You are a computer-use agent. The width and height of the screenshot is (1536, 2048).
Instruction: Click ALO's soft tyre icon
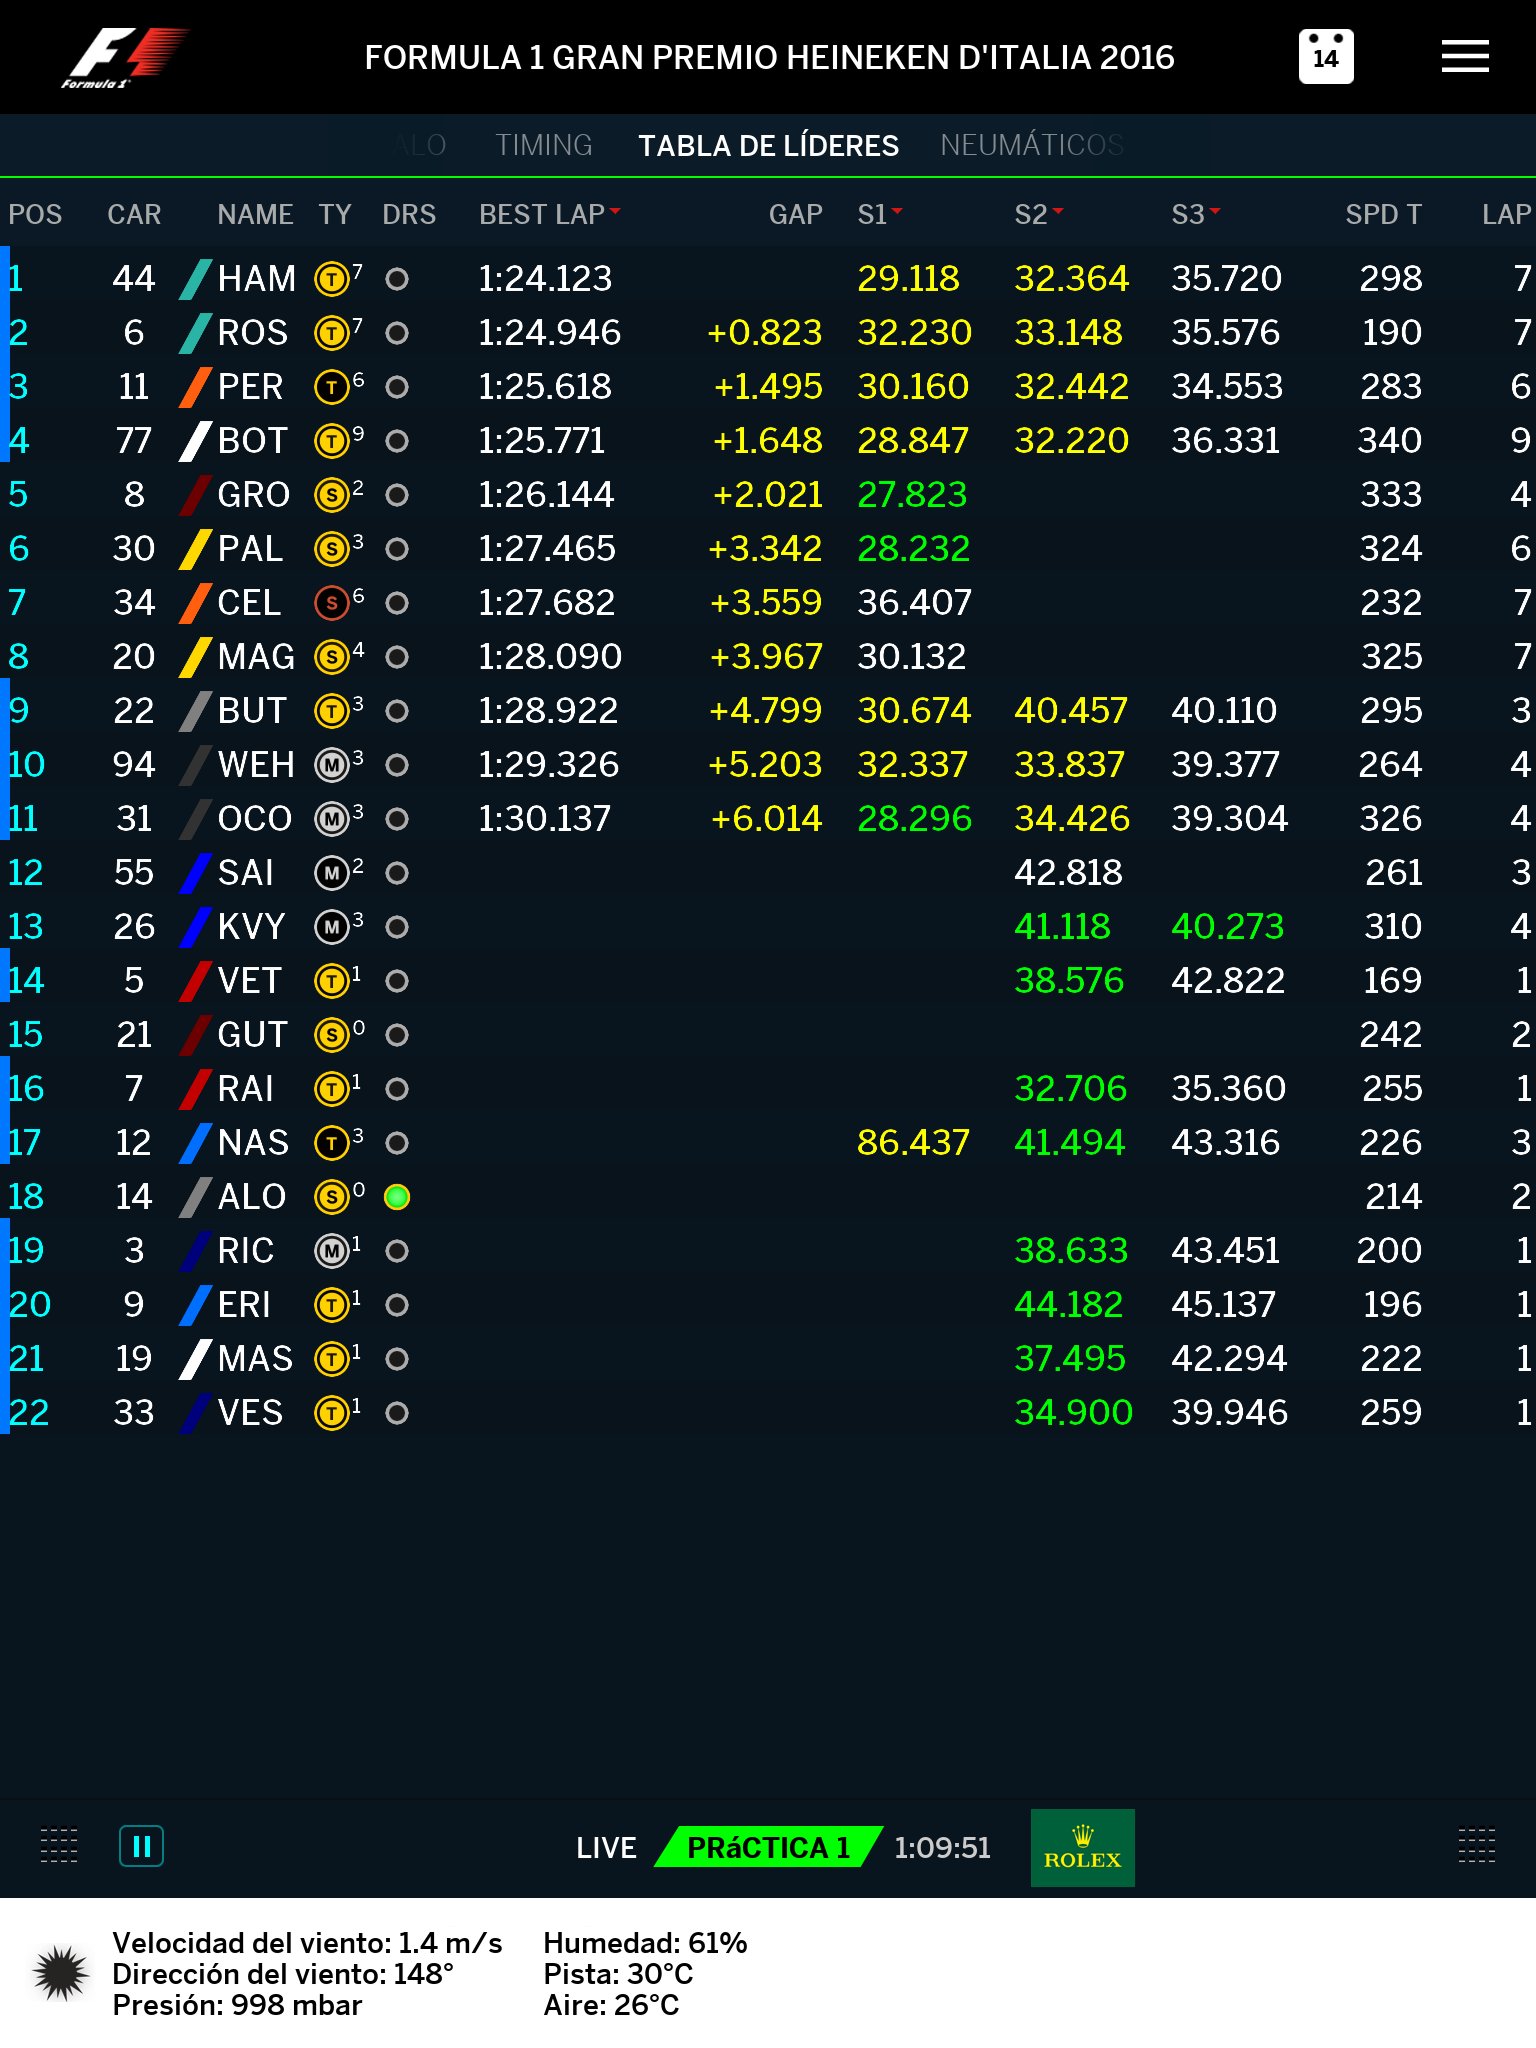(x=331, y=1197)
